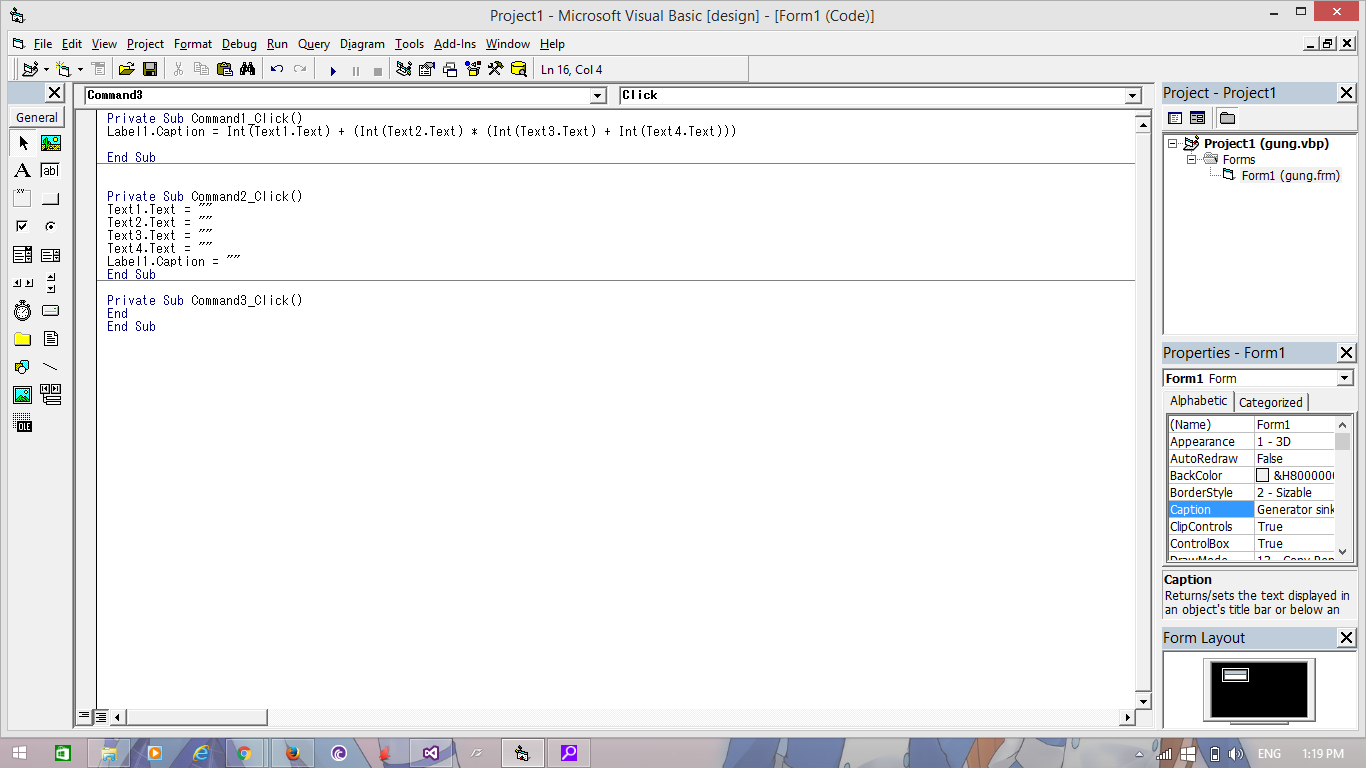
Task: Switch to the Categorized tab
Action: [x=1271, y=402]
